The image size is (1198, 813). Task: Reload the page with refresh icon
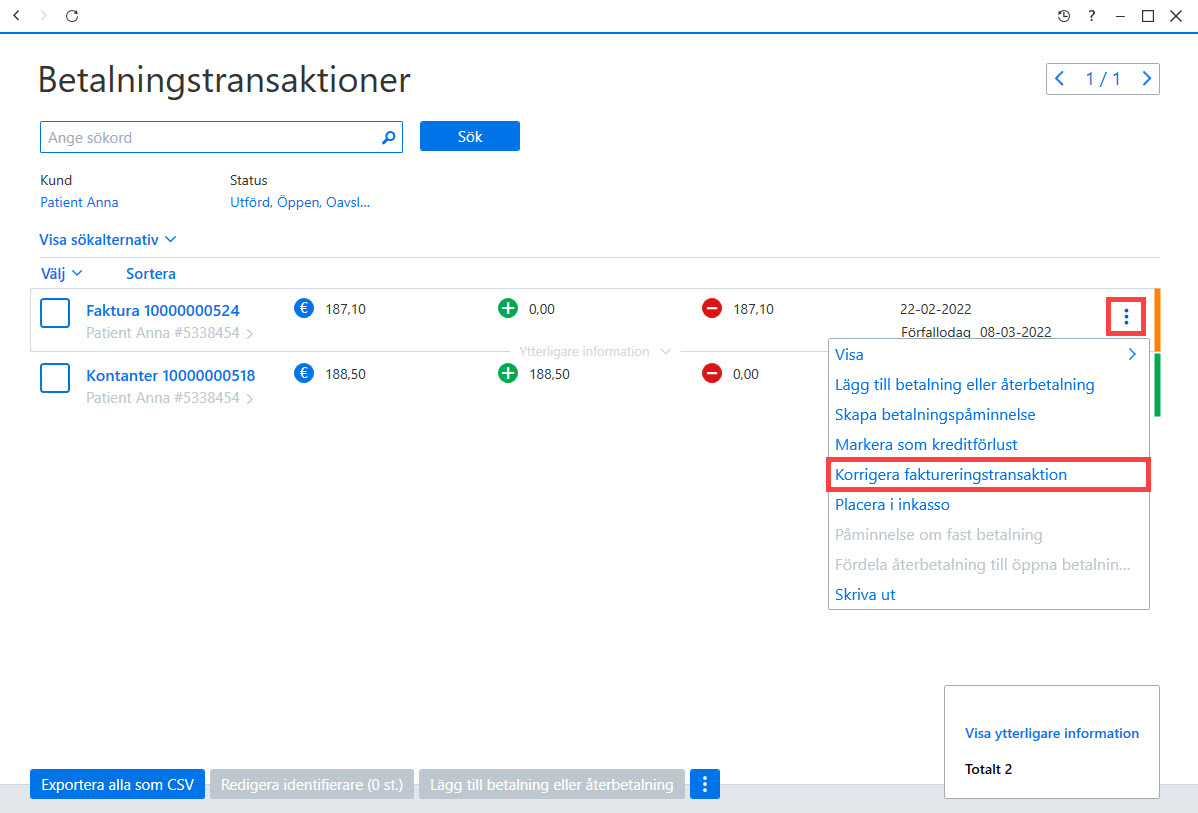[x=72, y=15]
